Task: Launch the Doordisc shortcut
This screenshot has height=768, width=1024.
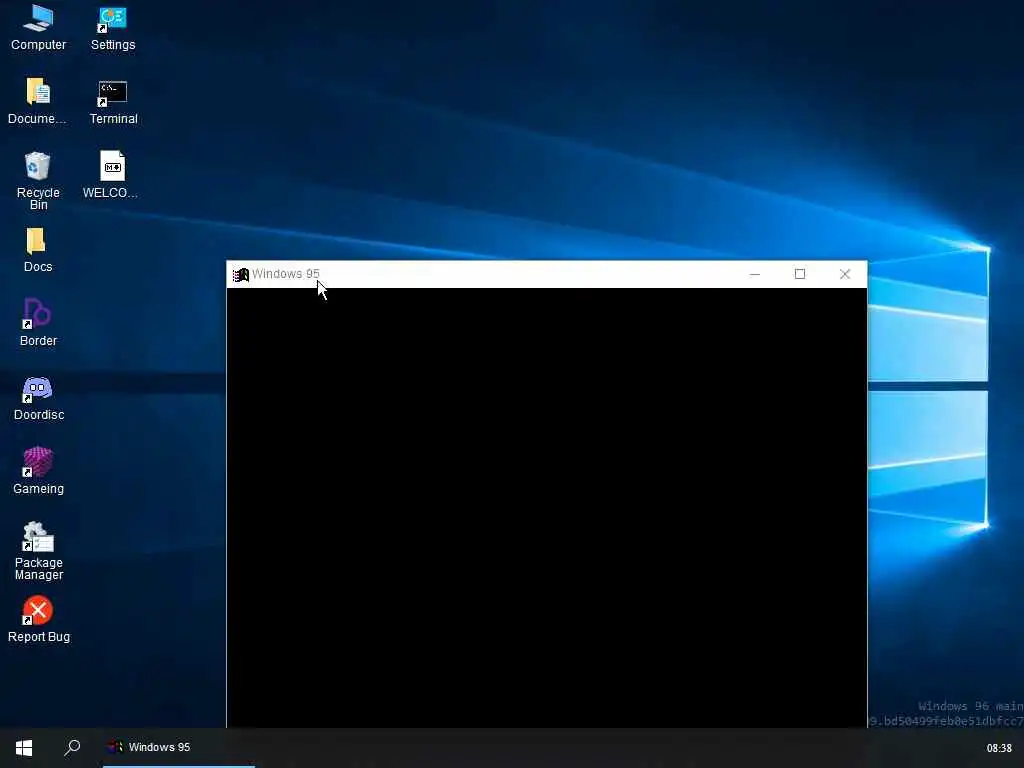Action: (38, 397)
